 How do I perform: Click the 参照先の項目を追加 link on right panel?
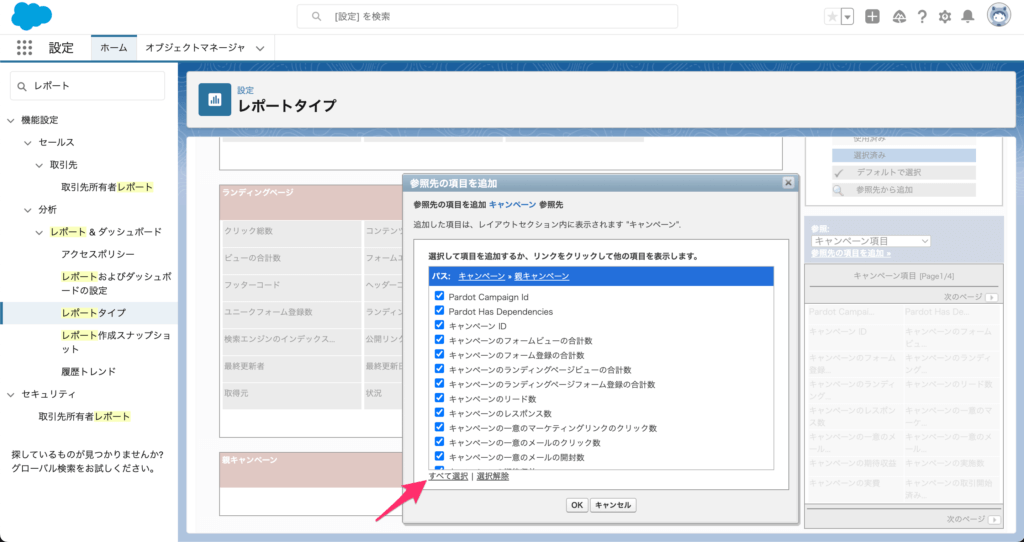(x=851, y=253)
